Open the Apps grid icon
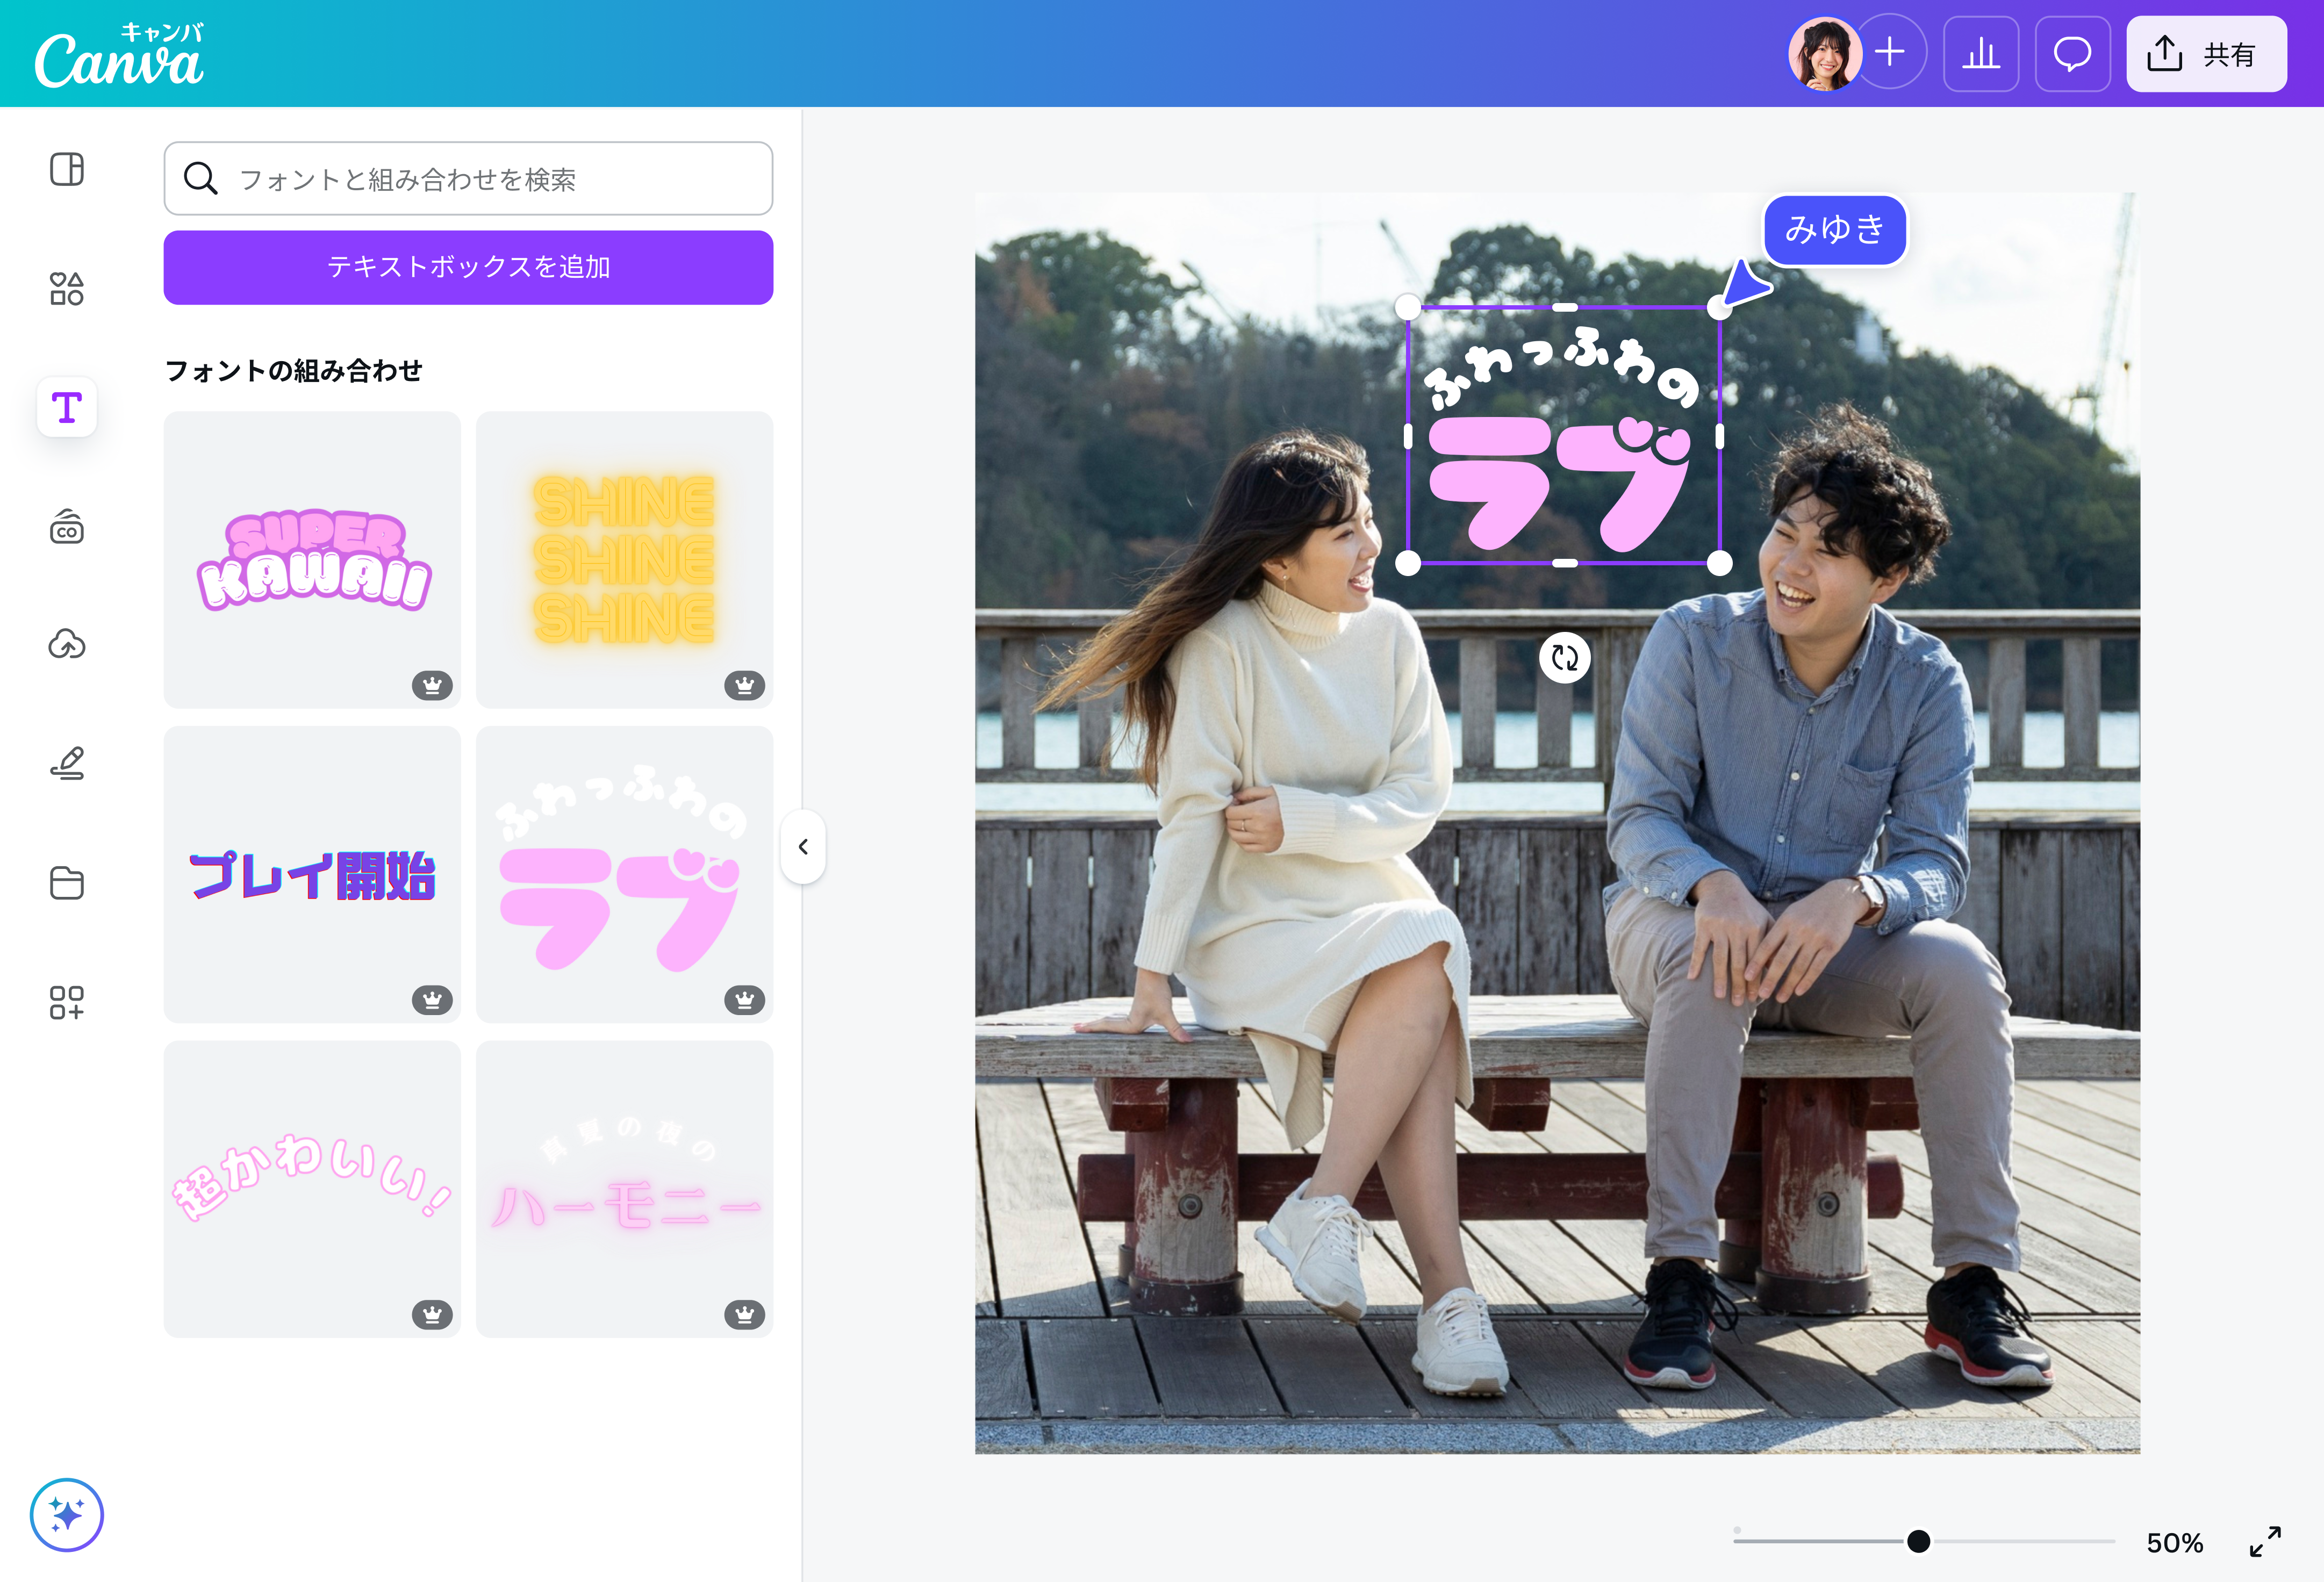Screen dimensions: 2324x1582 point(67,1002)
